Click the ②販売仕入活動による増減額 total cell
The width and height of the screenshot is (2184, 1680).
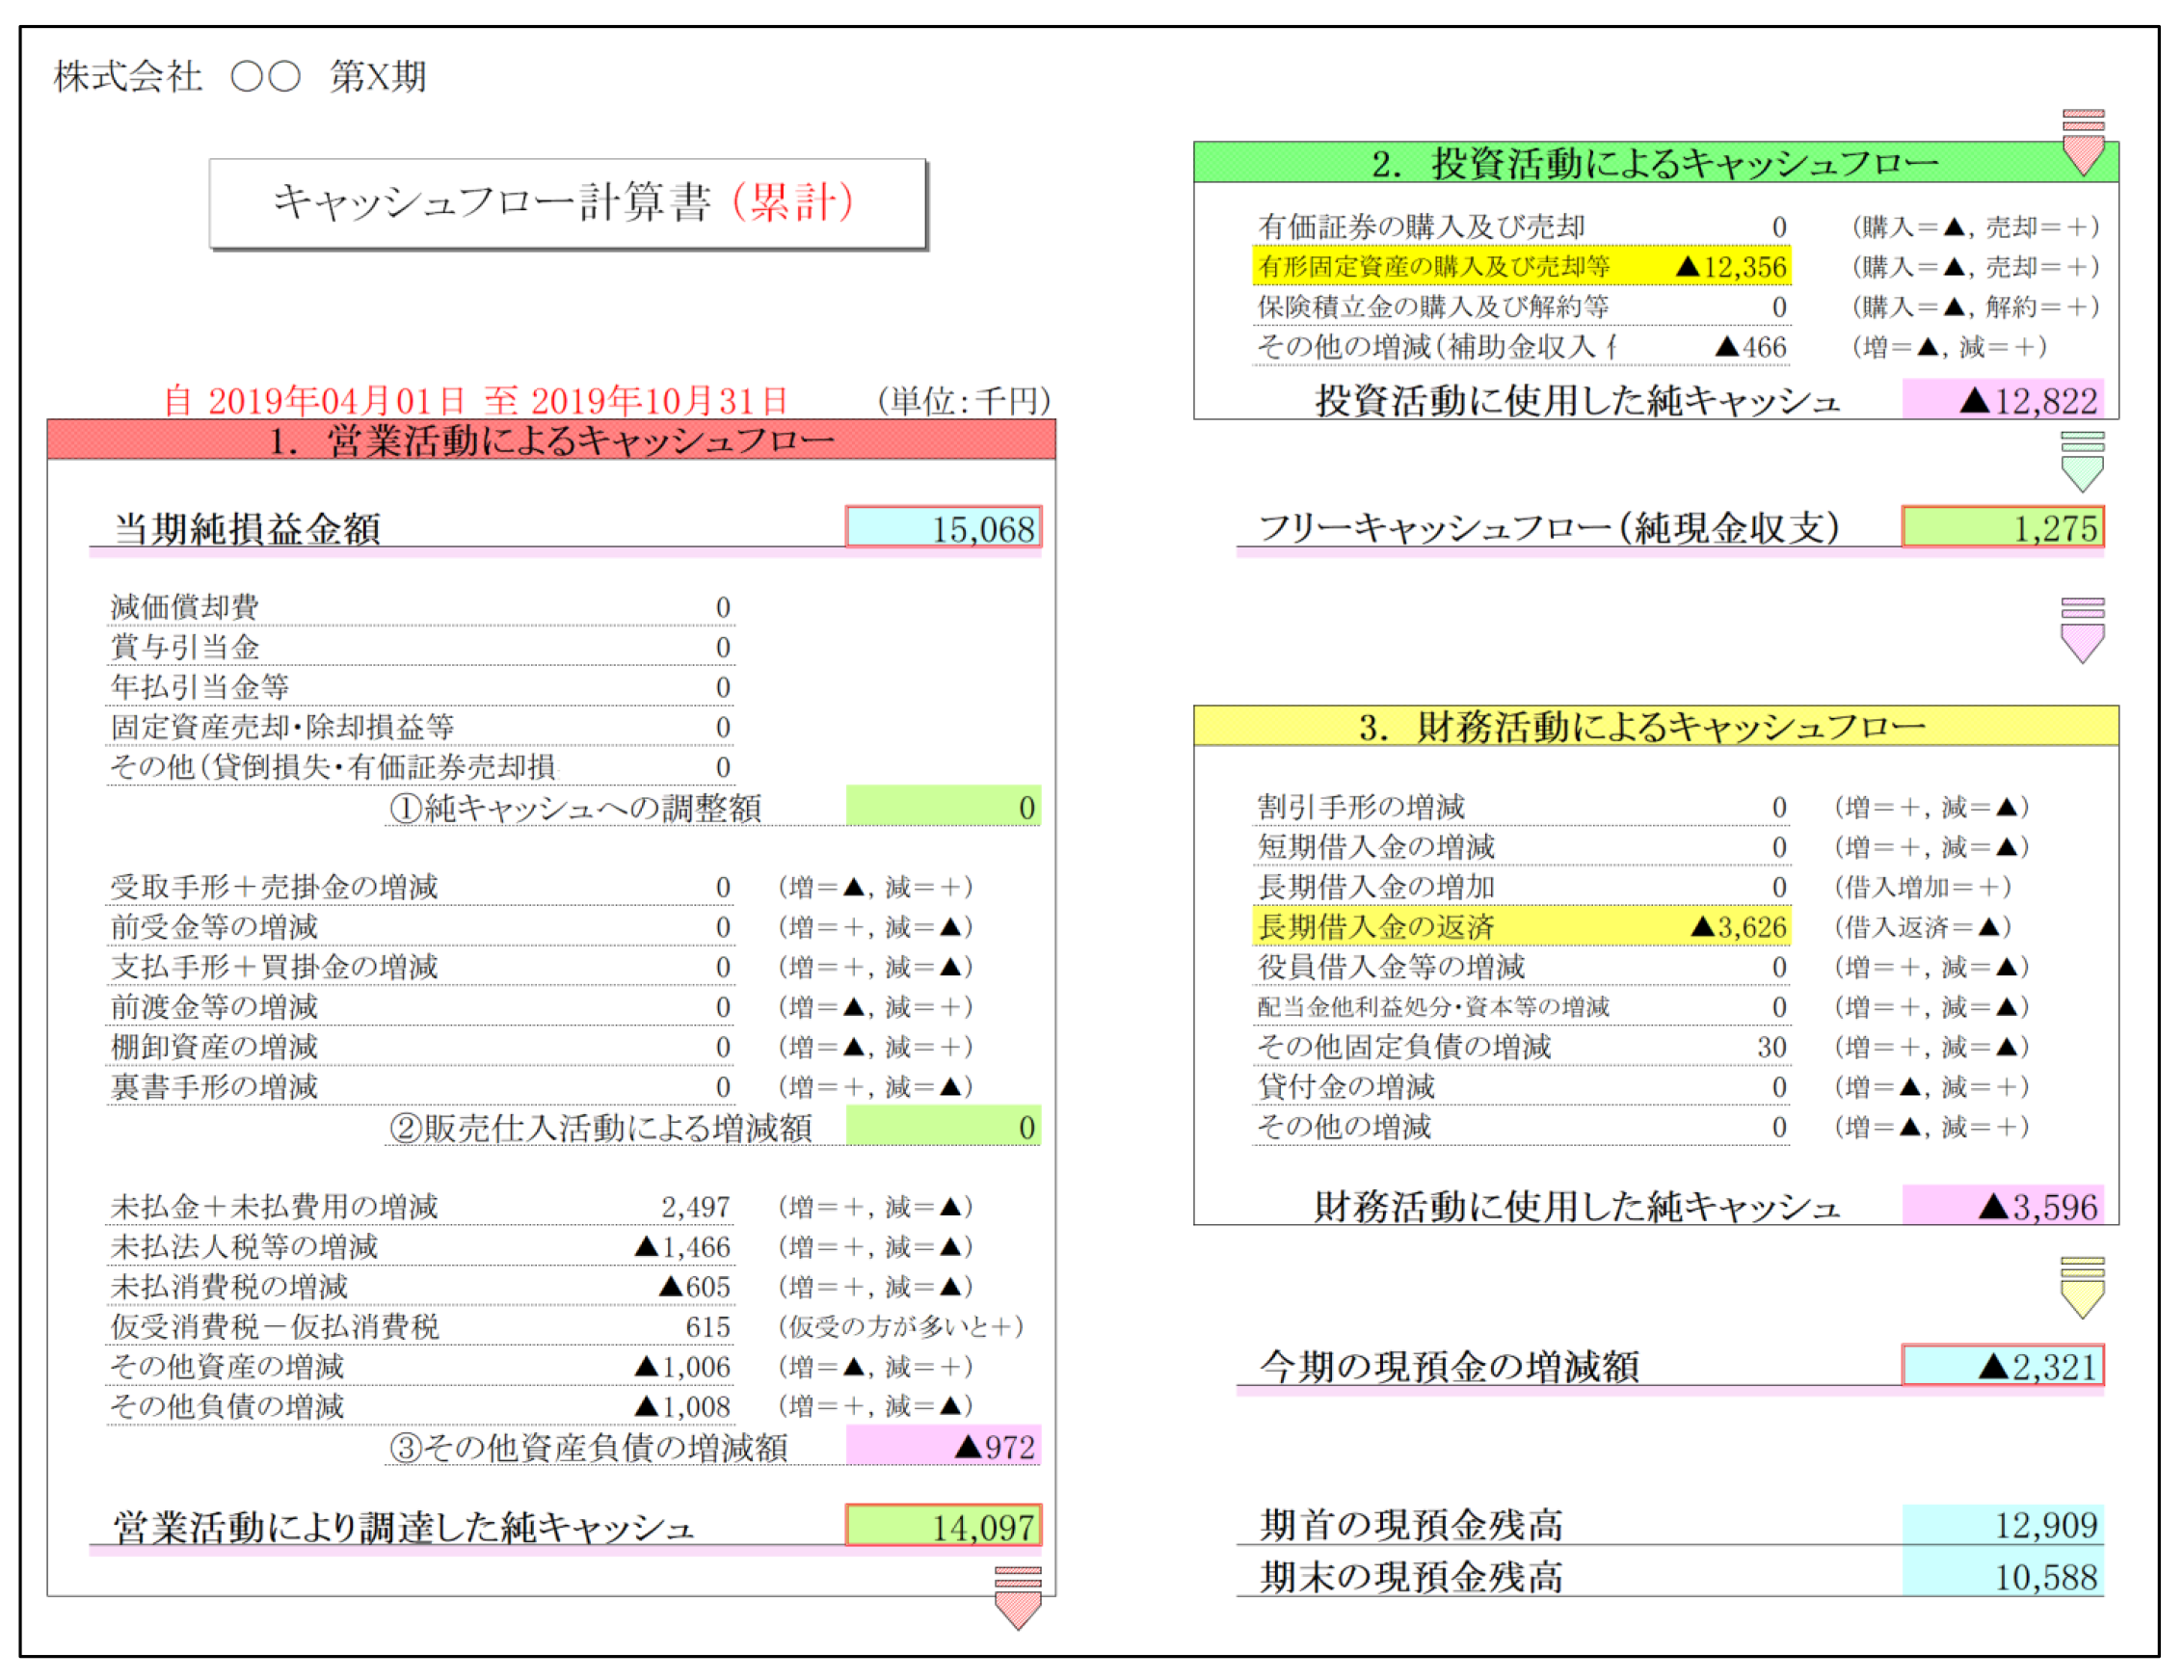coord(943,1126)
